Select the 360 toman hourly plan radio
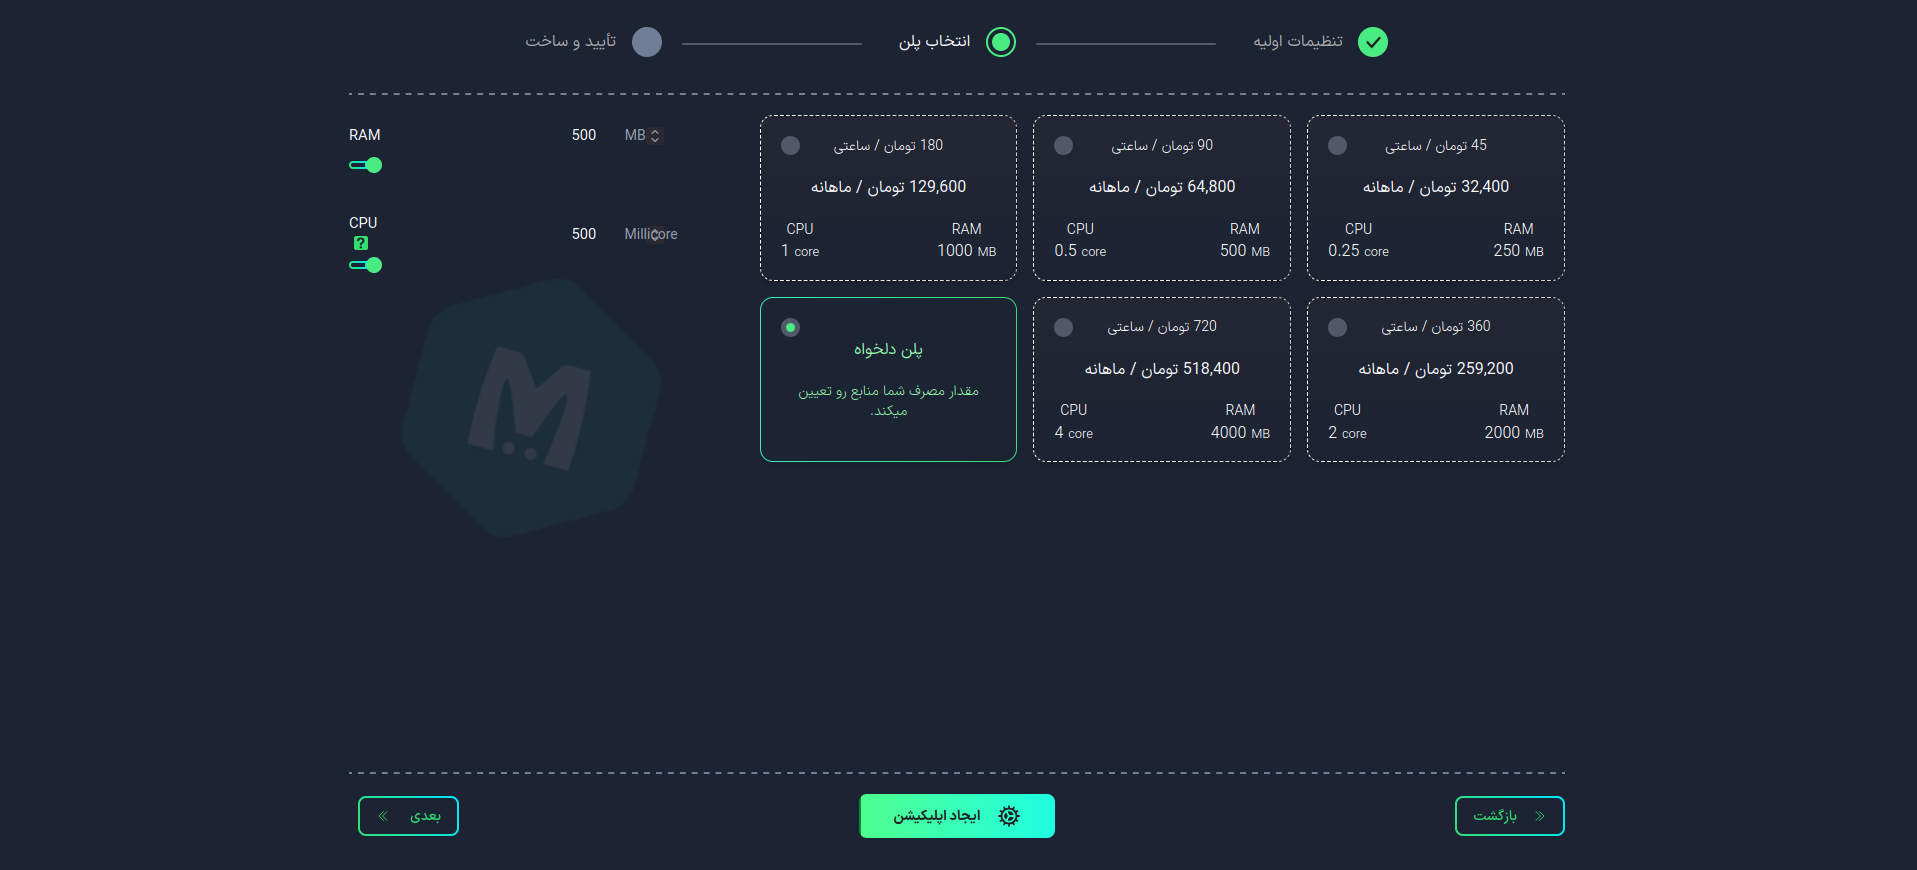This screenshot has height=870, width=1917. 1337,327
